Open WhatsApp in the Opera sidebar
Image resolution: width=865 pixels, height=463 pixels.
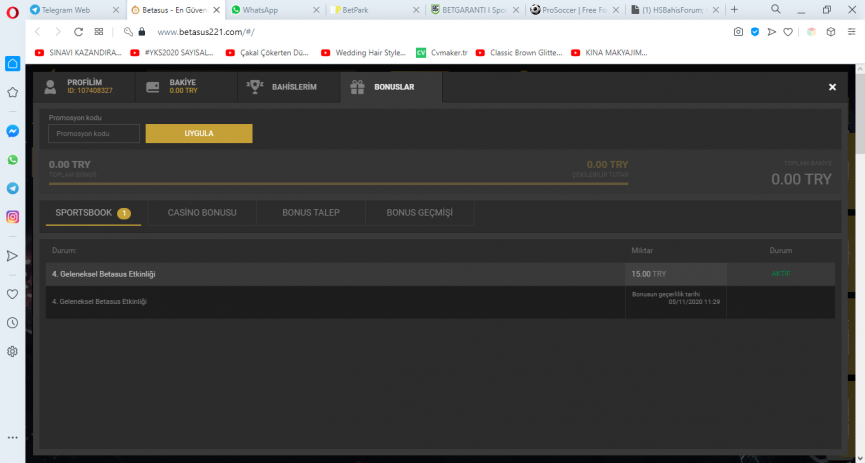tap(12, 160)
